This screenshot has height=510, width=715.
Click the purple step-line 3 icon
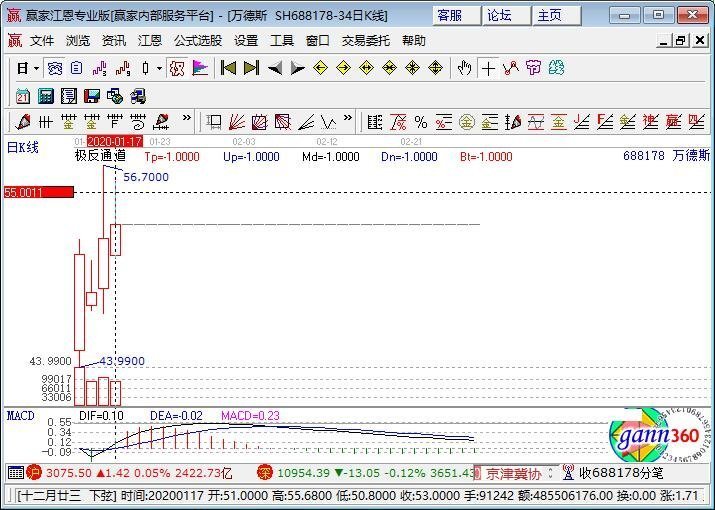(x=99, y=68)
